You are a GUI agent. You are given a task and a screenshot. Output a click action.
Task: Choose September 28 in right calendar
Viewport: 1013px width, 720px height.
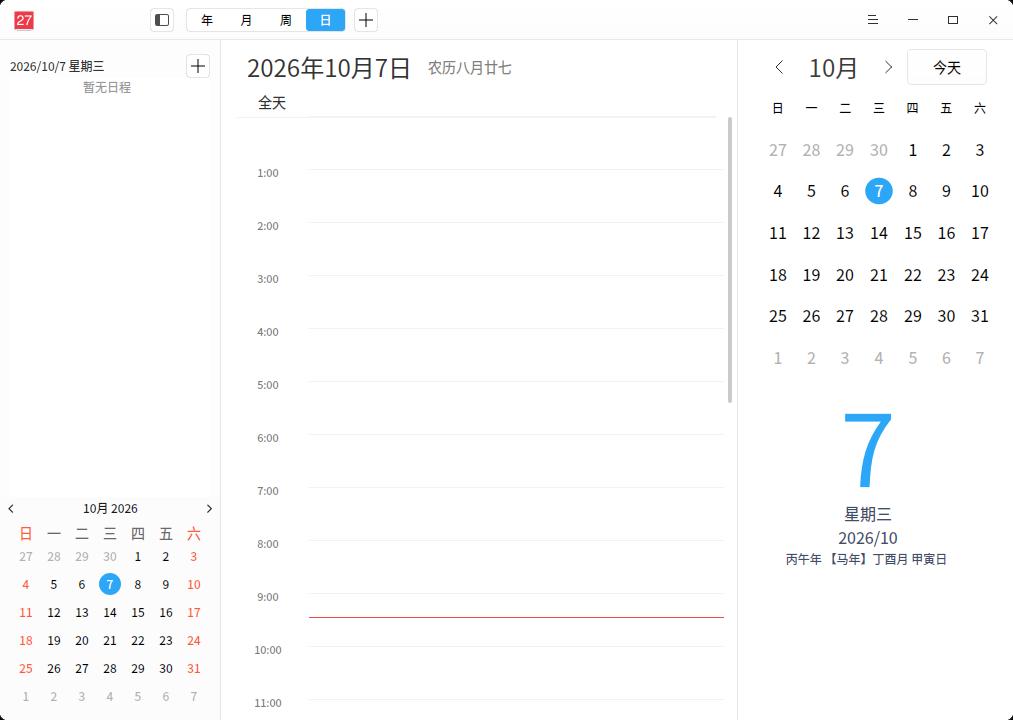[811, 150]
